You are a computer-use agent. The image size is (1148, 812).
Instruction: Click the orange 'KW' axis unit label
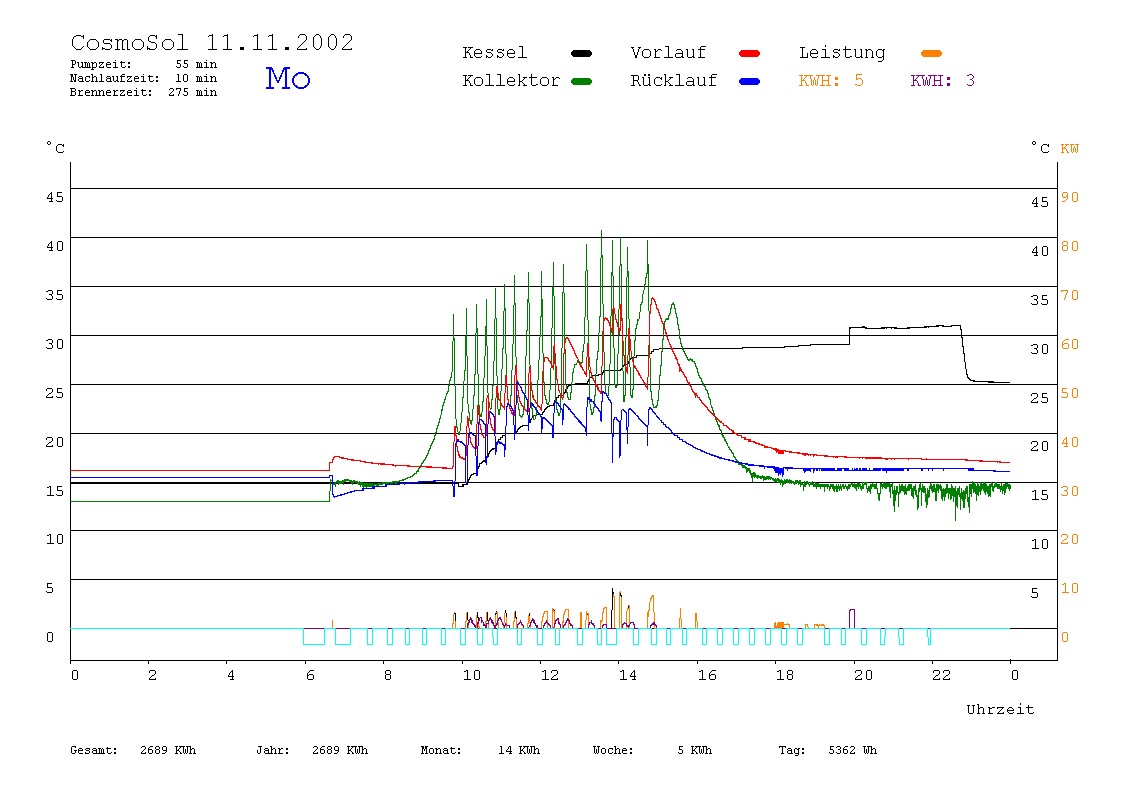(1070, 149)
